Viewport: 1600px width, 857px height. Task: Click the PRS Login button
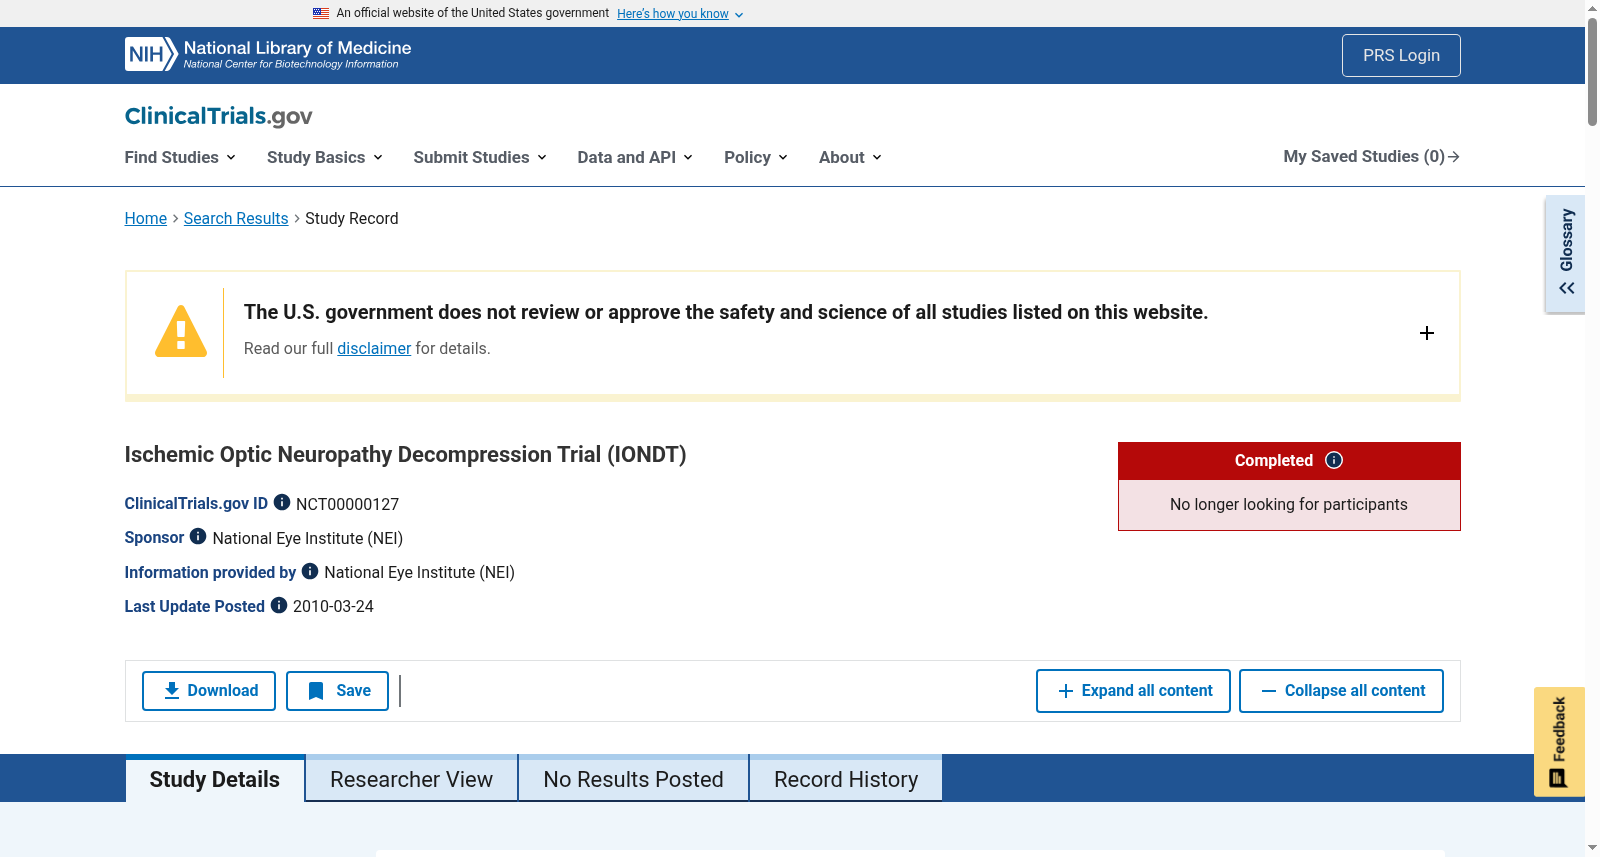tap(1401, 55)
